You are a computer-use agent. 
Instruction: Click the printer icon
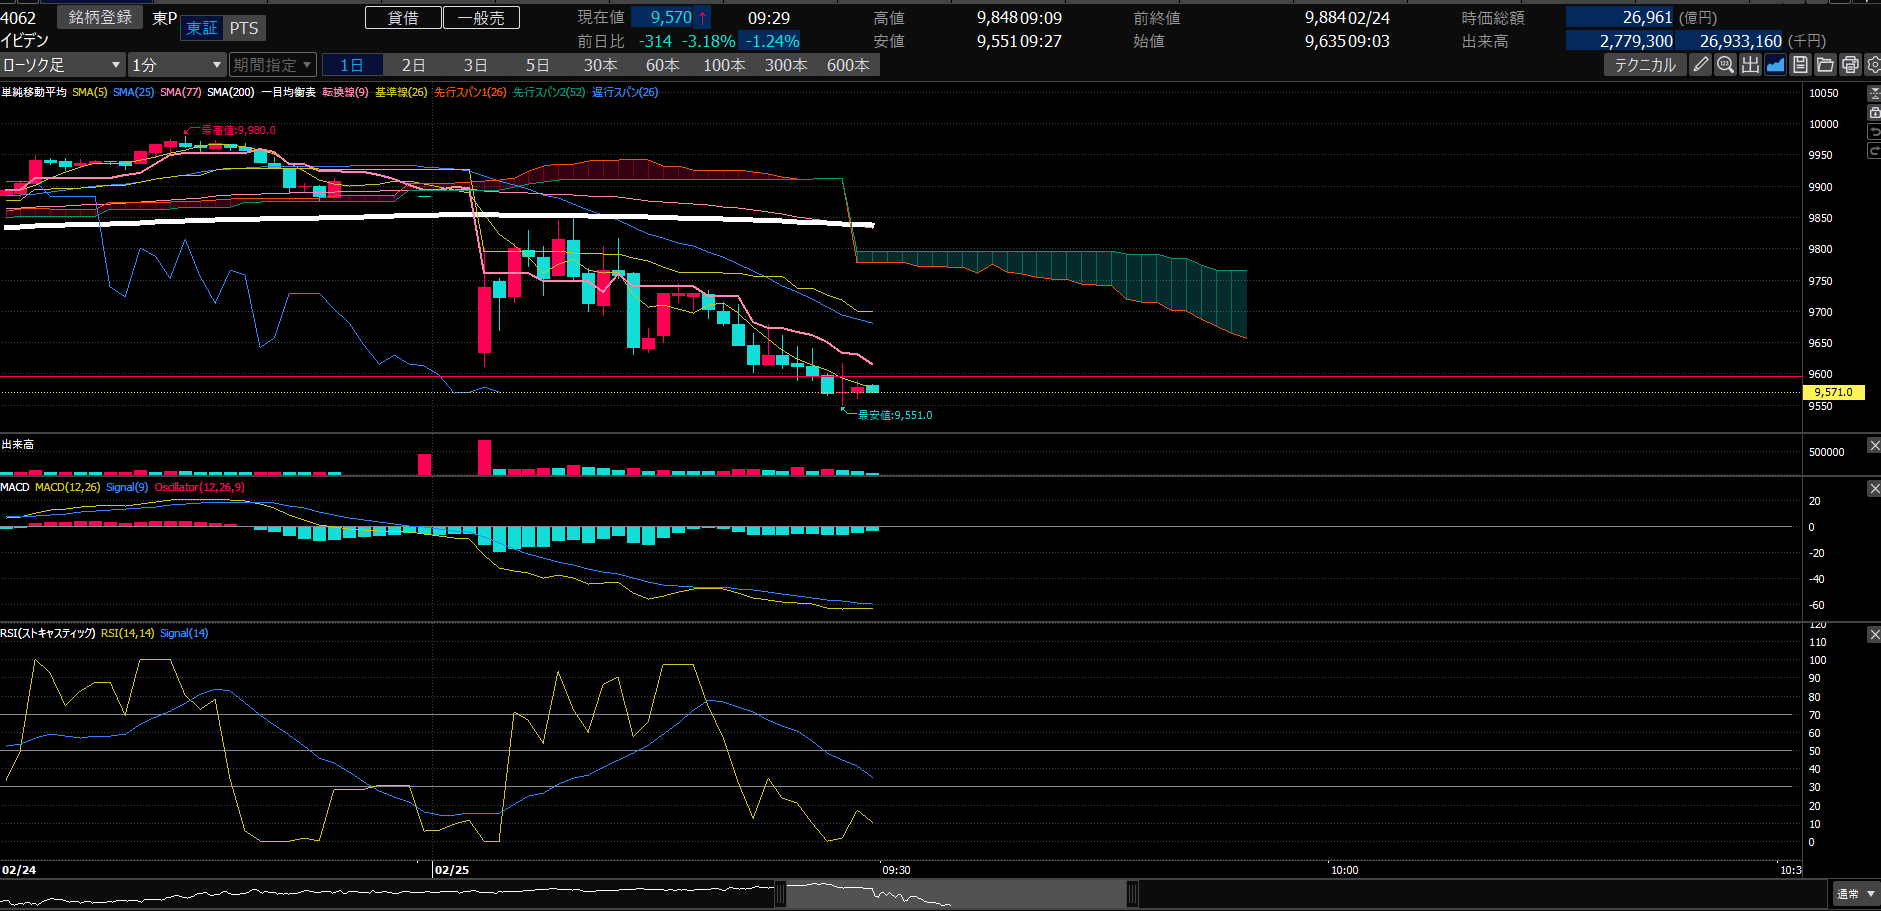pyautogui.click(x=1850, y=65)
